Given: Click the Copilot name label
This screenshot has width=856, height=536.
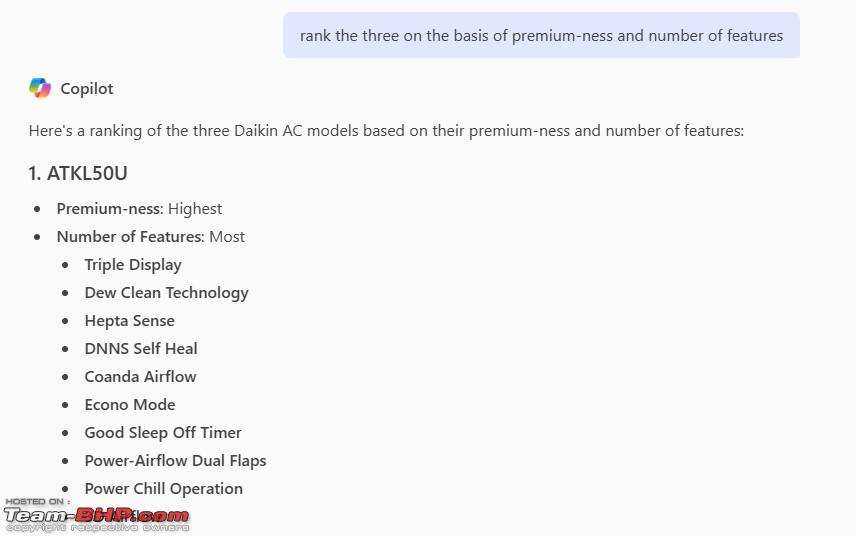Looking at the screenshot, I should (x=87, y=88).
